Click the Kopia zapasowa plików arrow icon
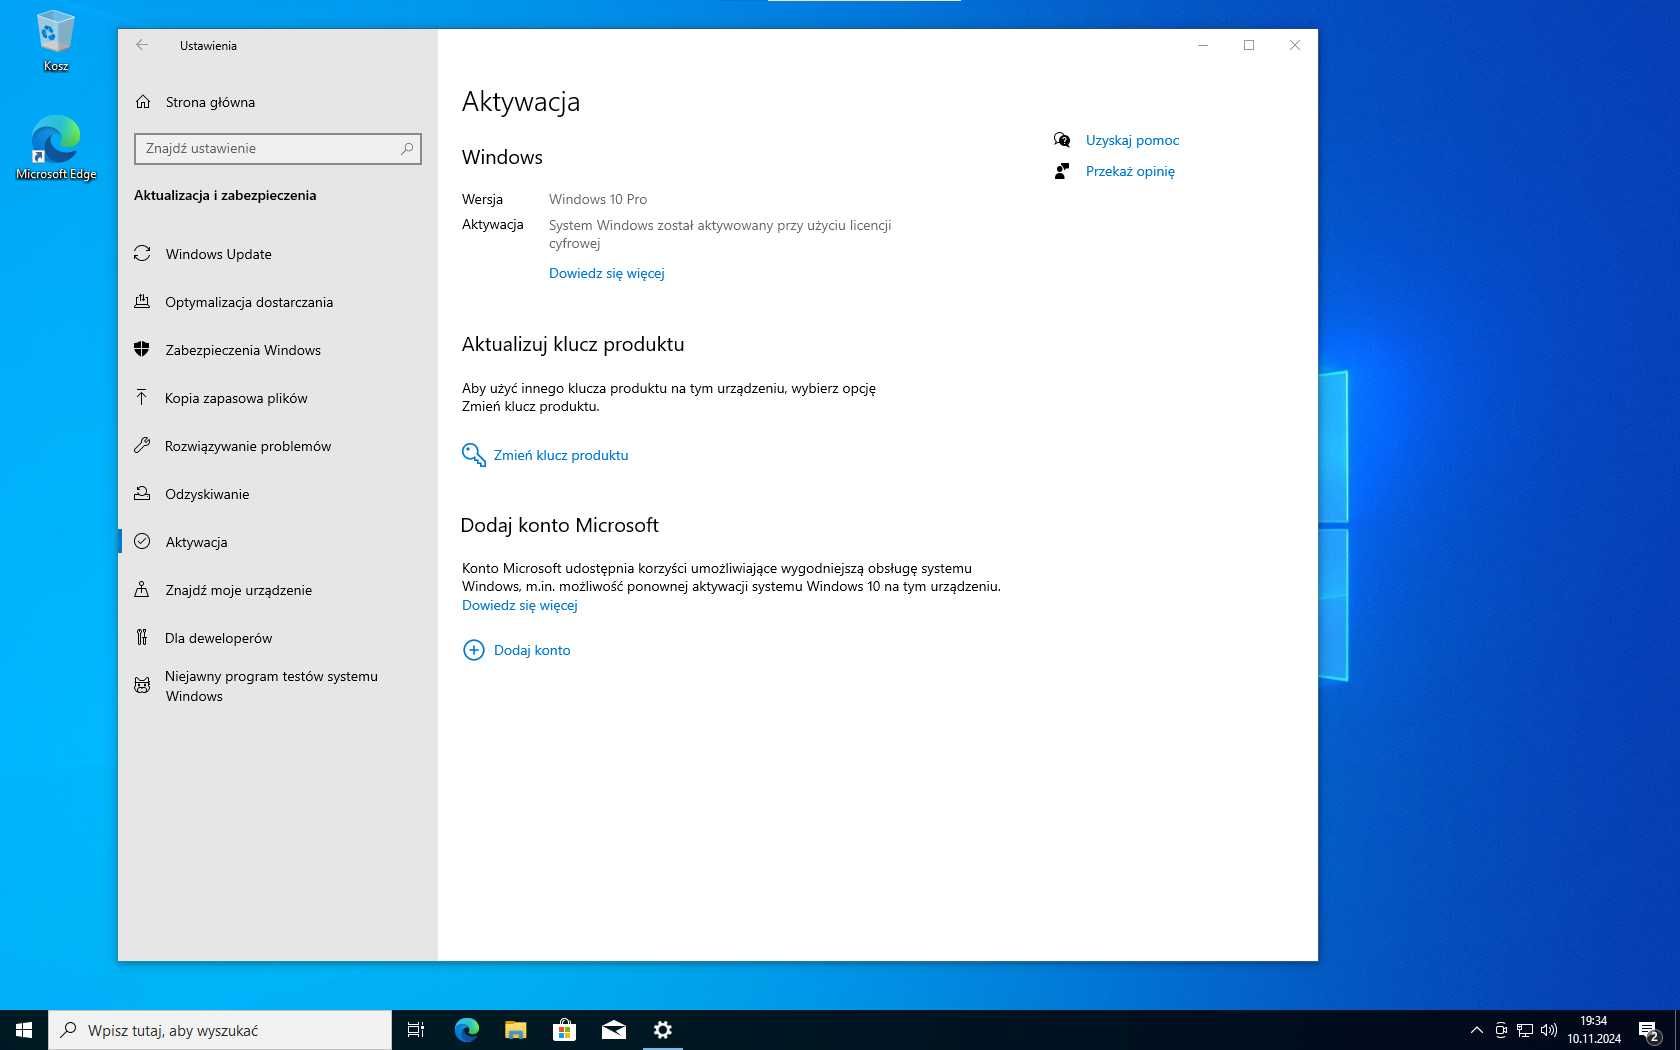The height and width of the screenshot is (1050, 1680). [142, 398]
